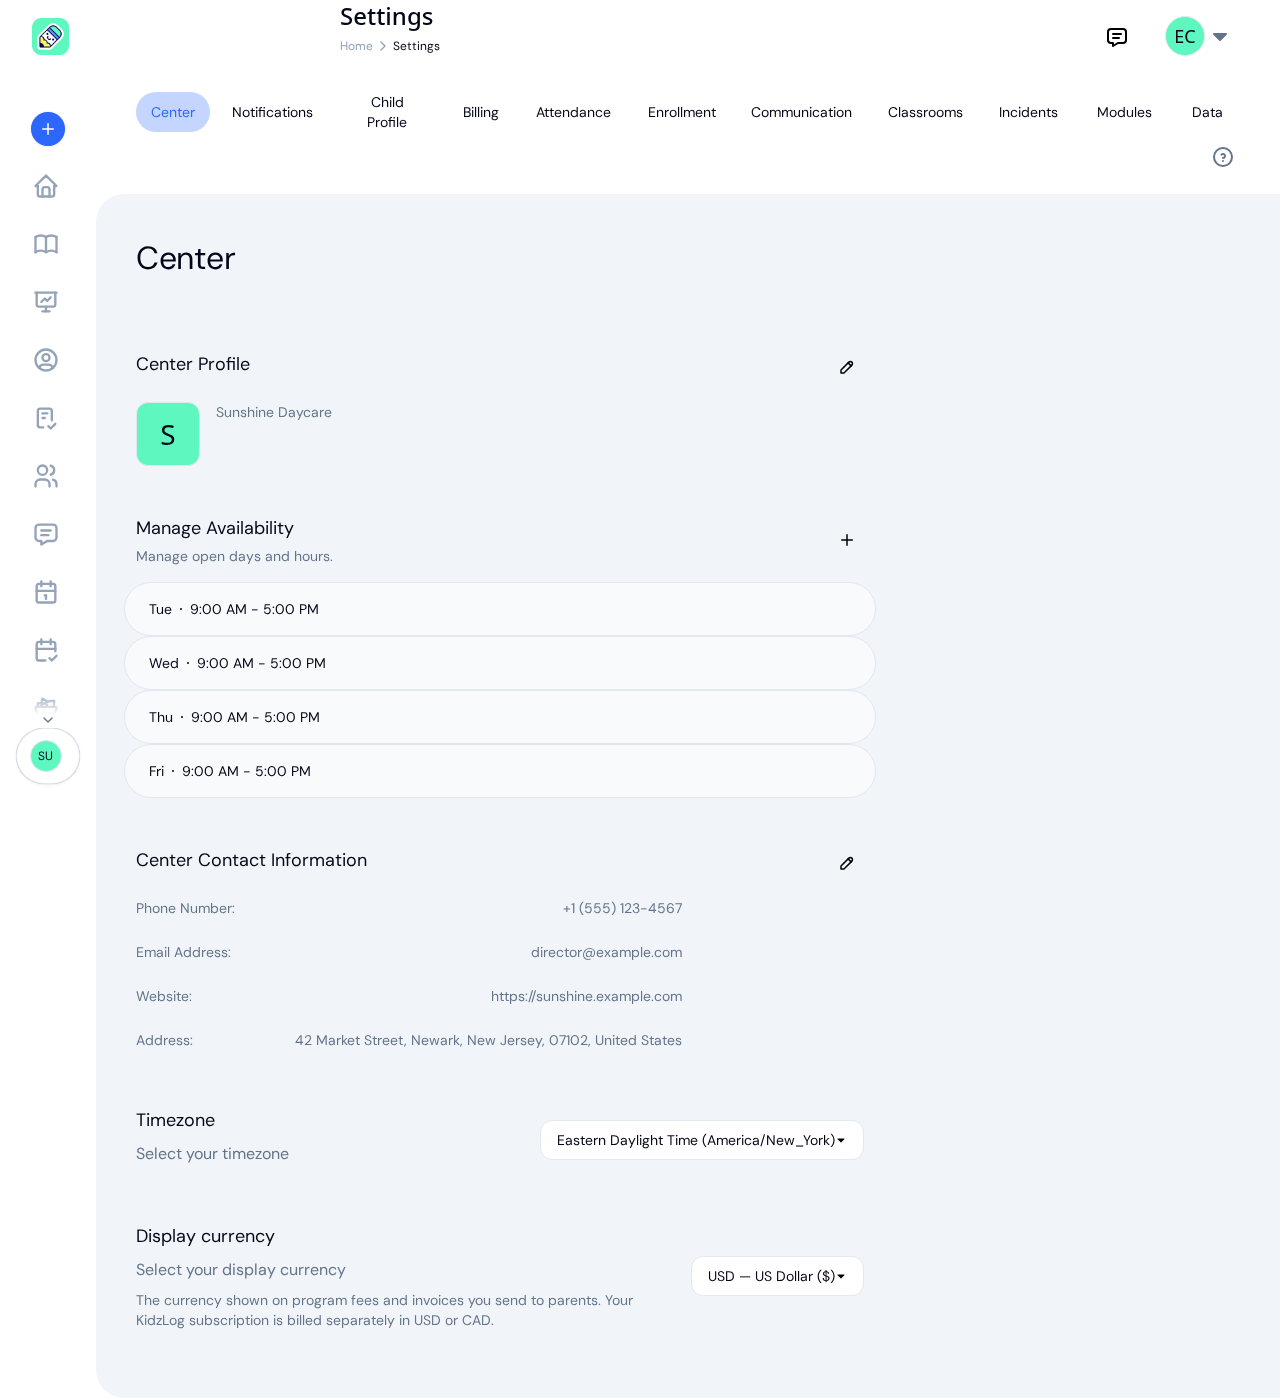Image resolution: width=1280 pixels, height=1398 pixels.
Task: Switch to the Classrooms tab
Action: [x=925, y=112]
